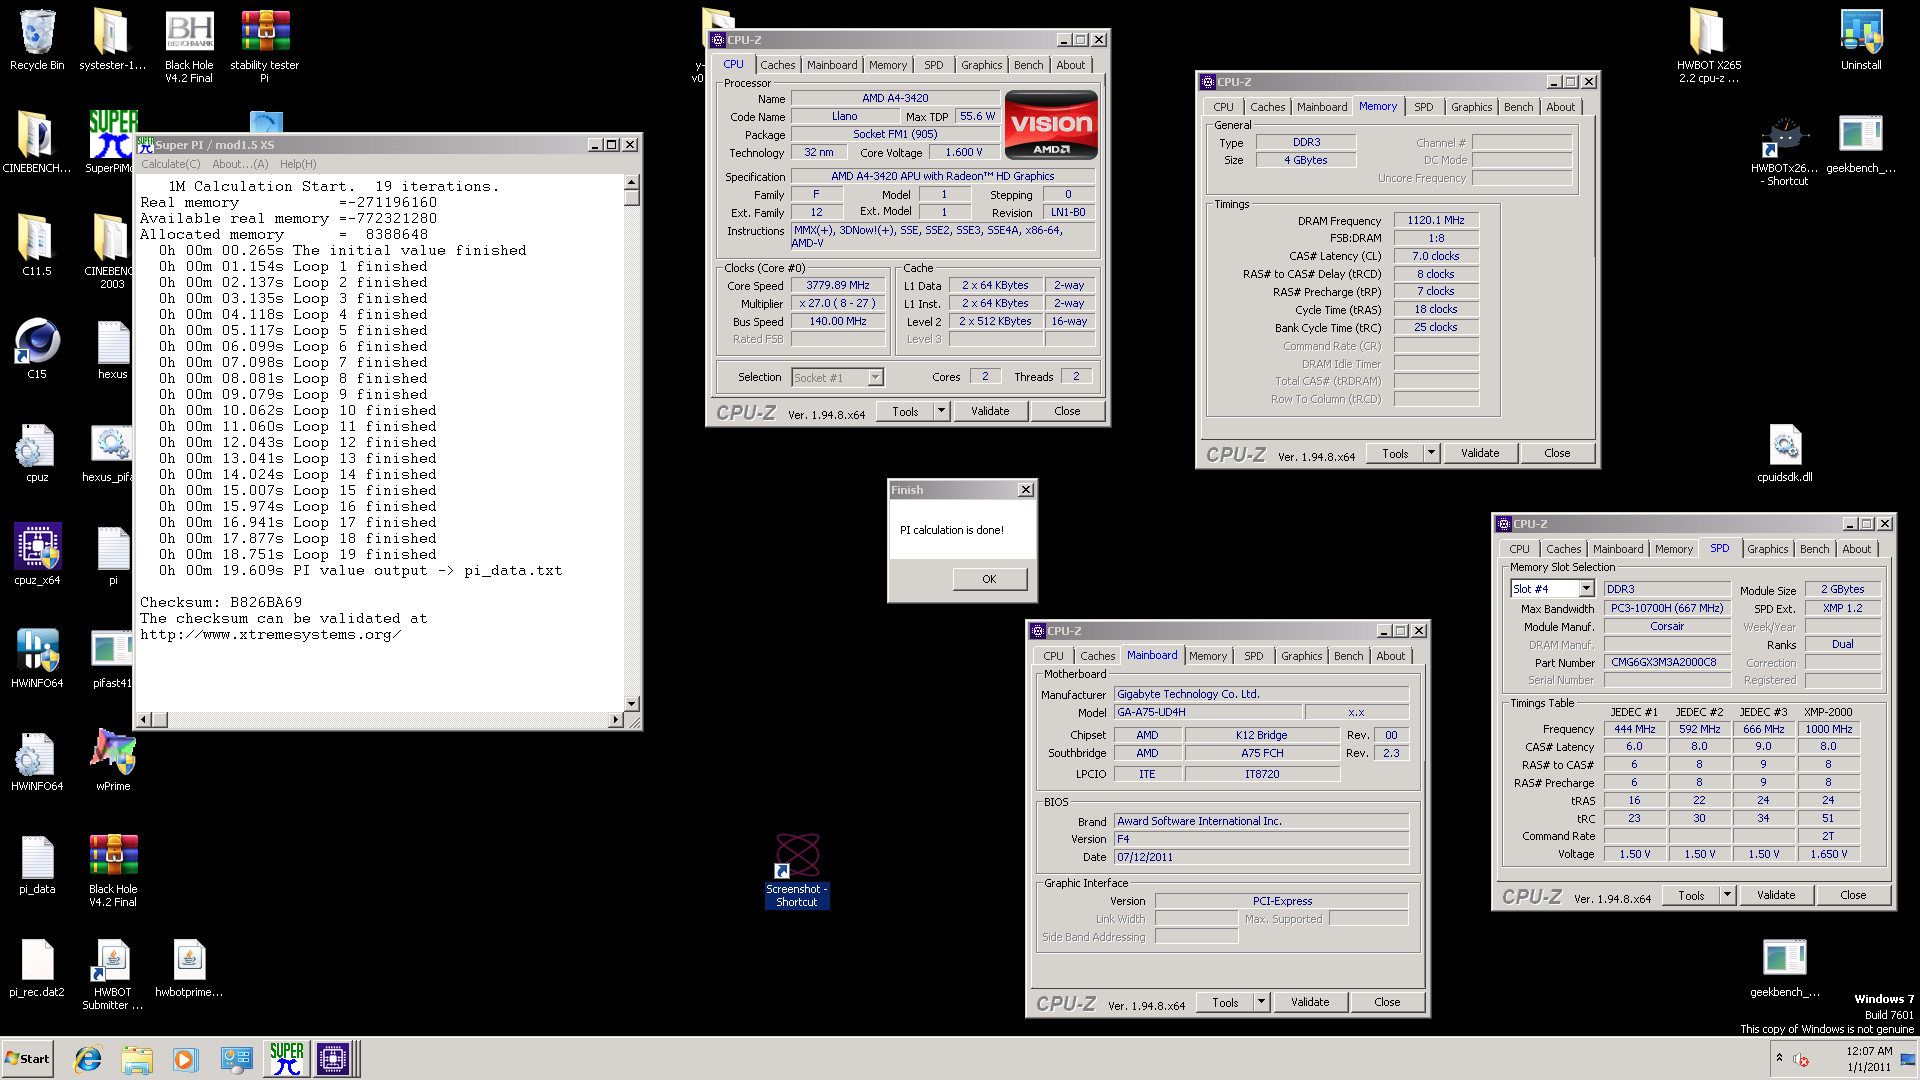Open the pi_data text file icon
Image resolution: width=1920 pixels, height=1080 pixels.
point(37,864)
